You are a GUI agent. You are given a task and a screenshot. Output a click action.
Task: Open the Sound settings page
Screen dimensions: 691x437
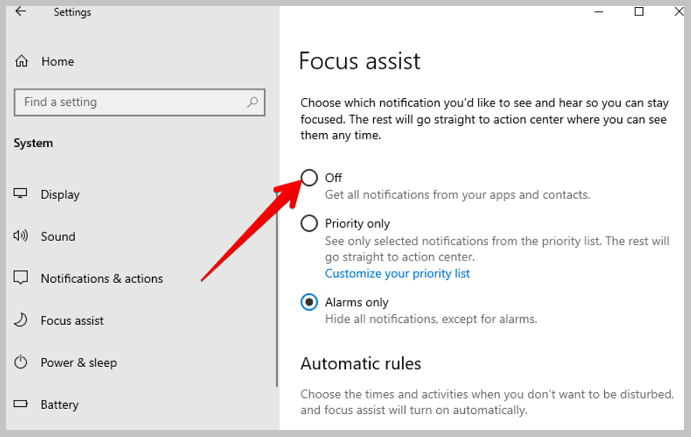(58, 237)
